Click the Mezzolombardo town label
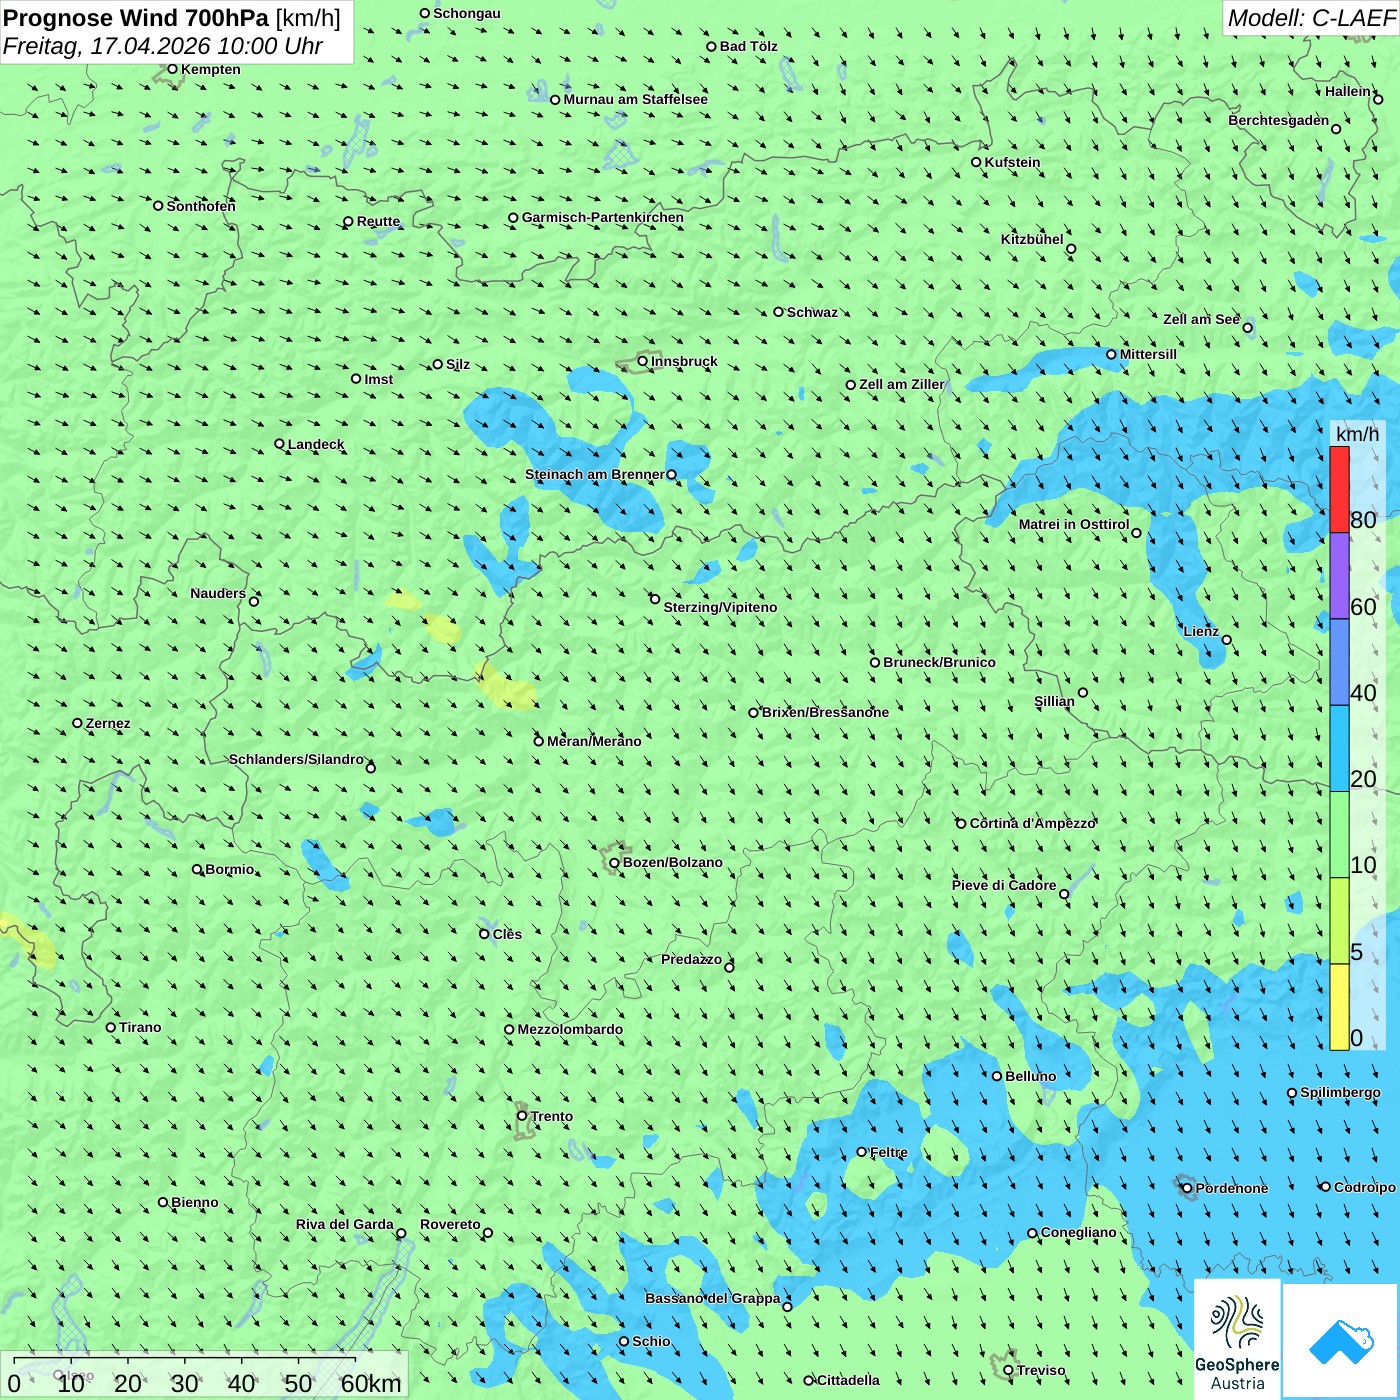 point(570,1029)
